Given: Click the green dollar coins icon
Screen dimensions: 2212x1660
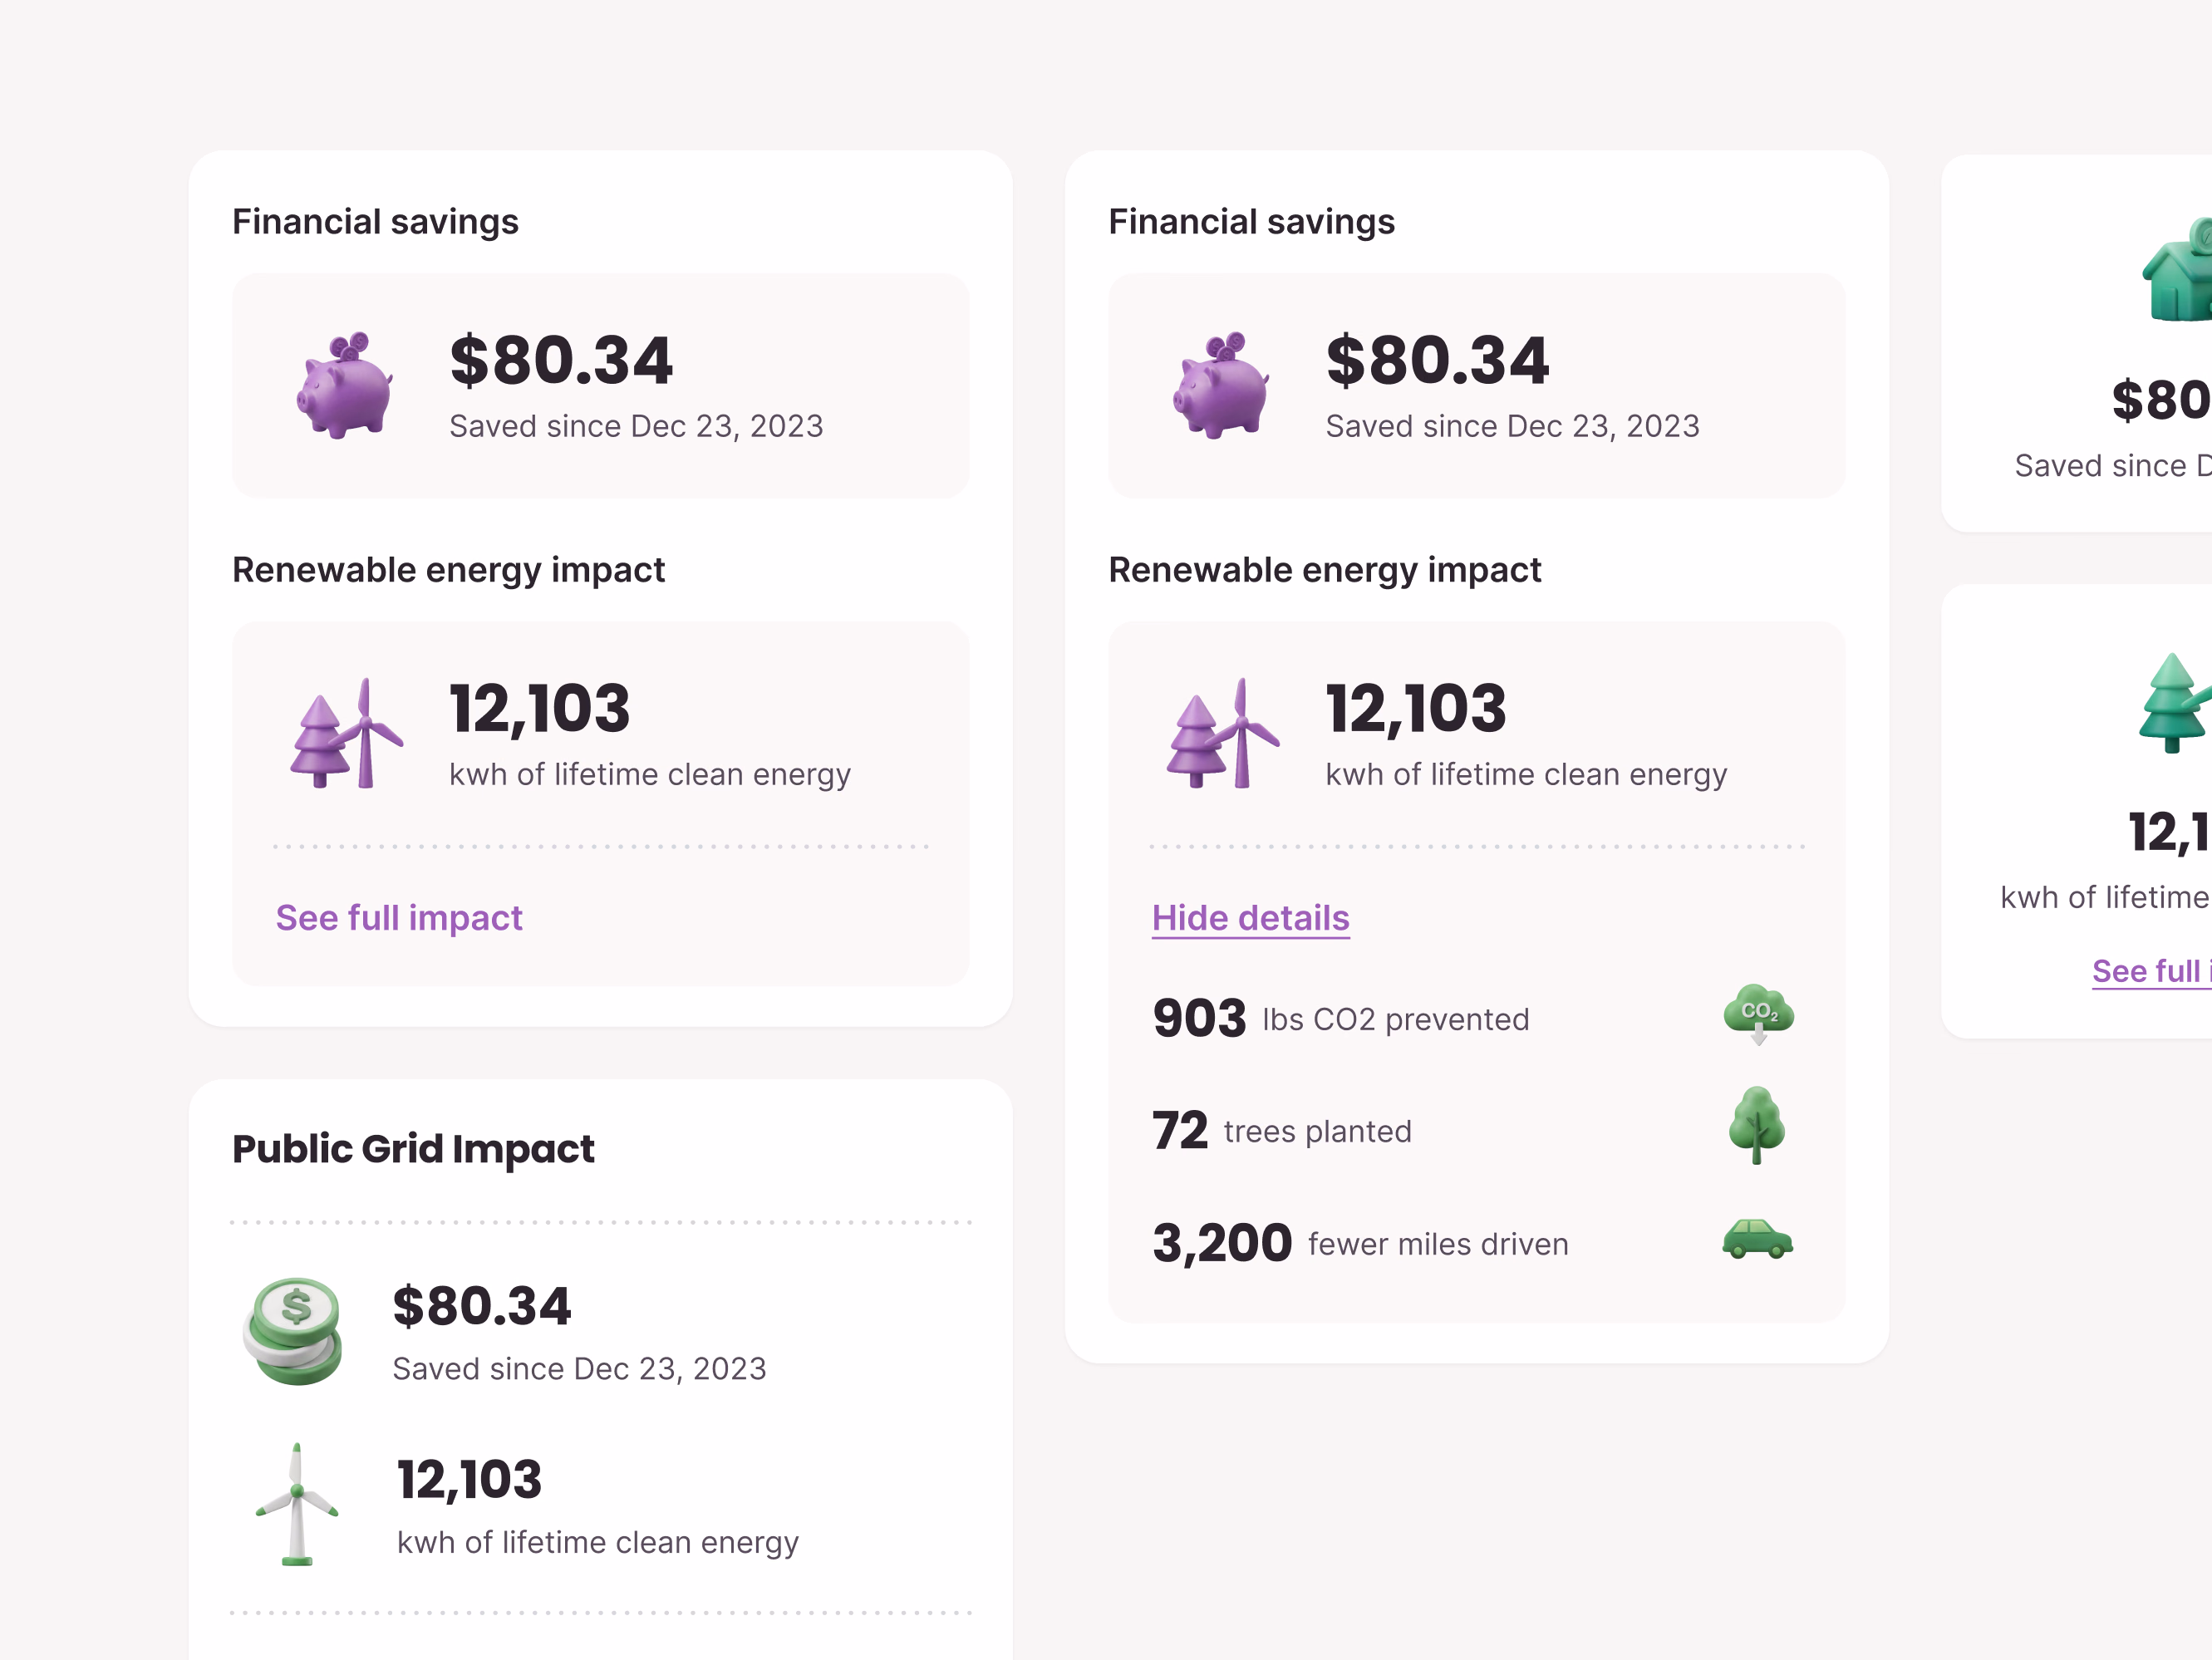Looking at the screenshot, I should click(293, 1331).
